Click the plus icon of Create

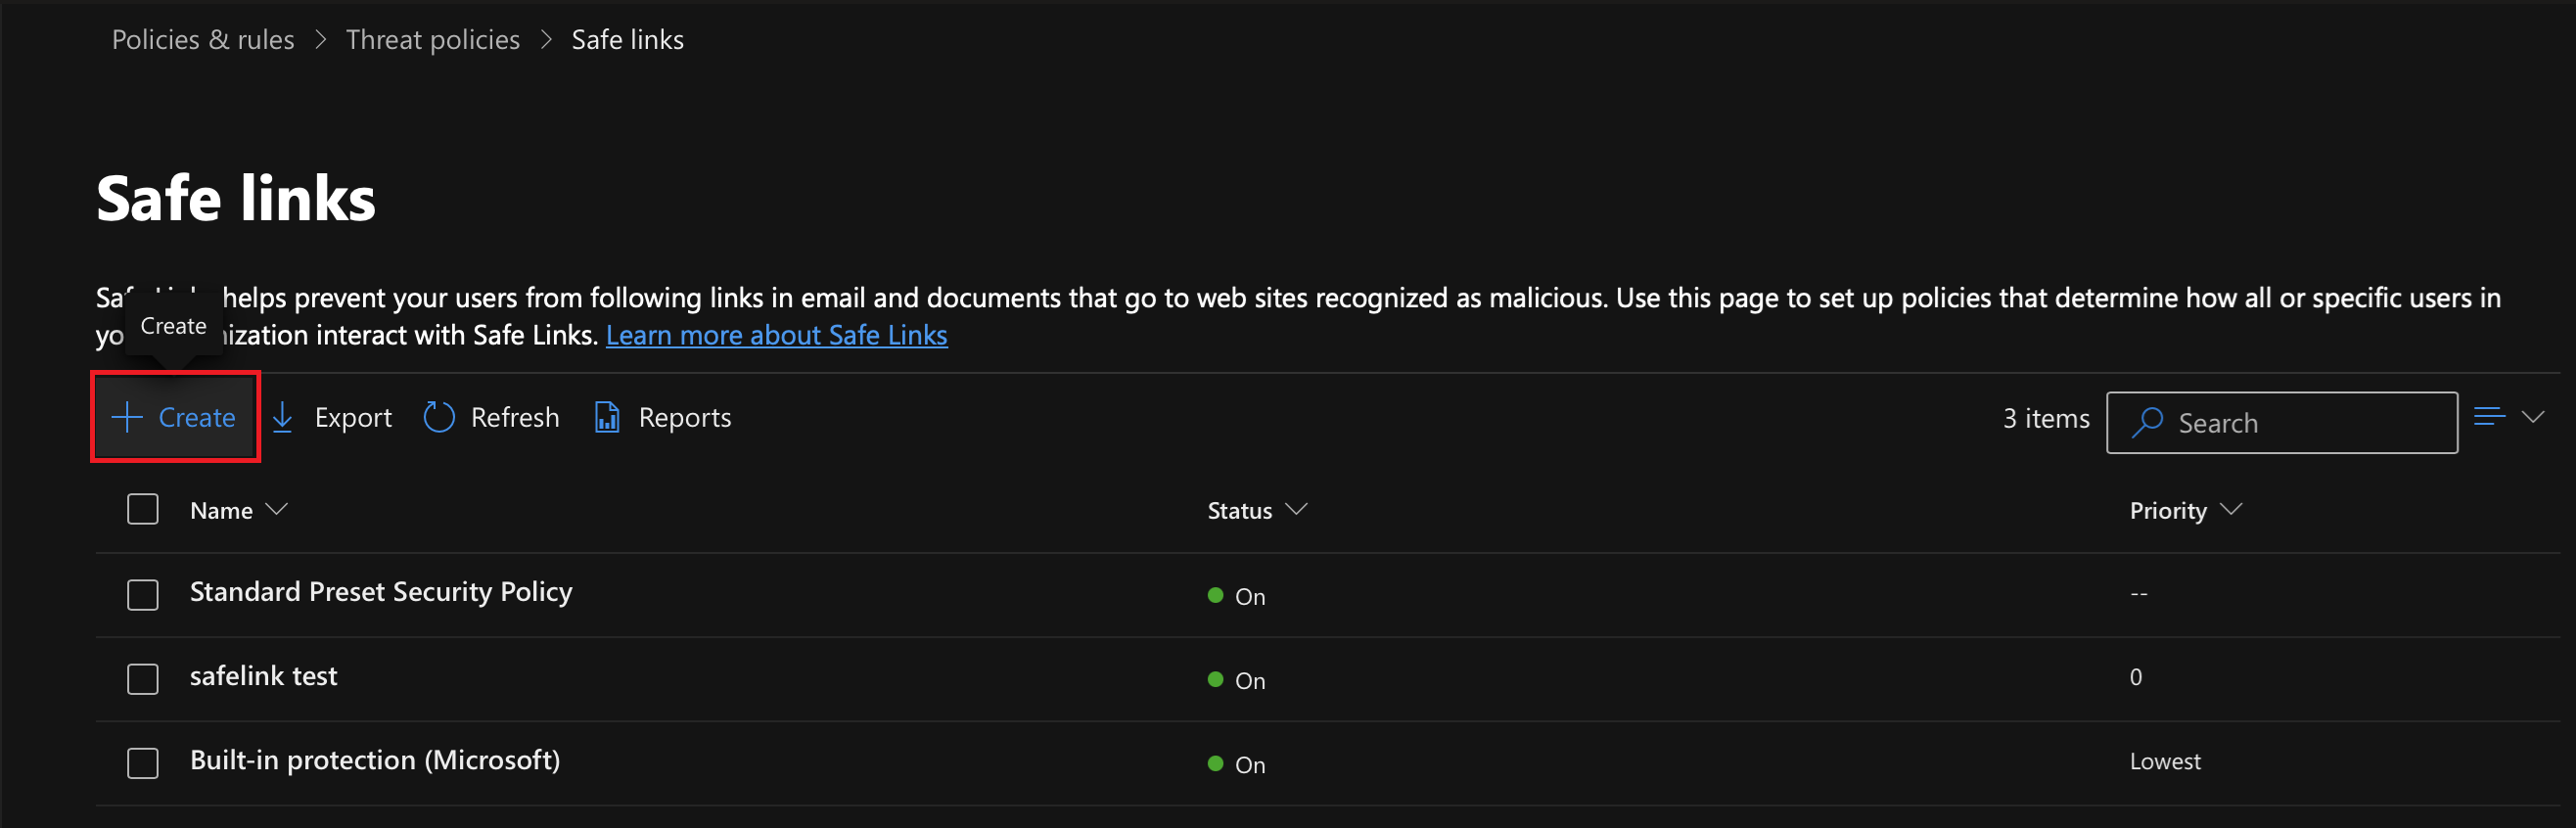coord(127,417)
